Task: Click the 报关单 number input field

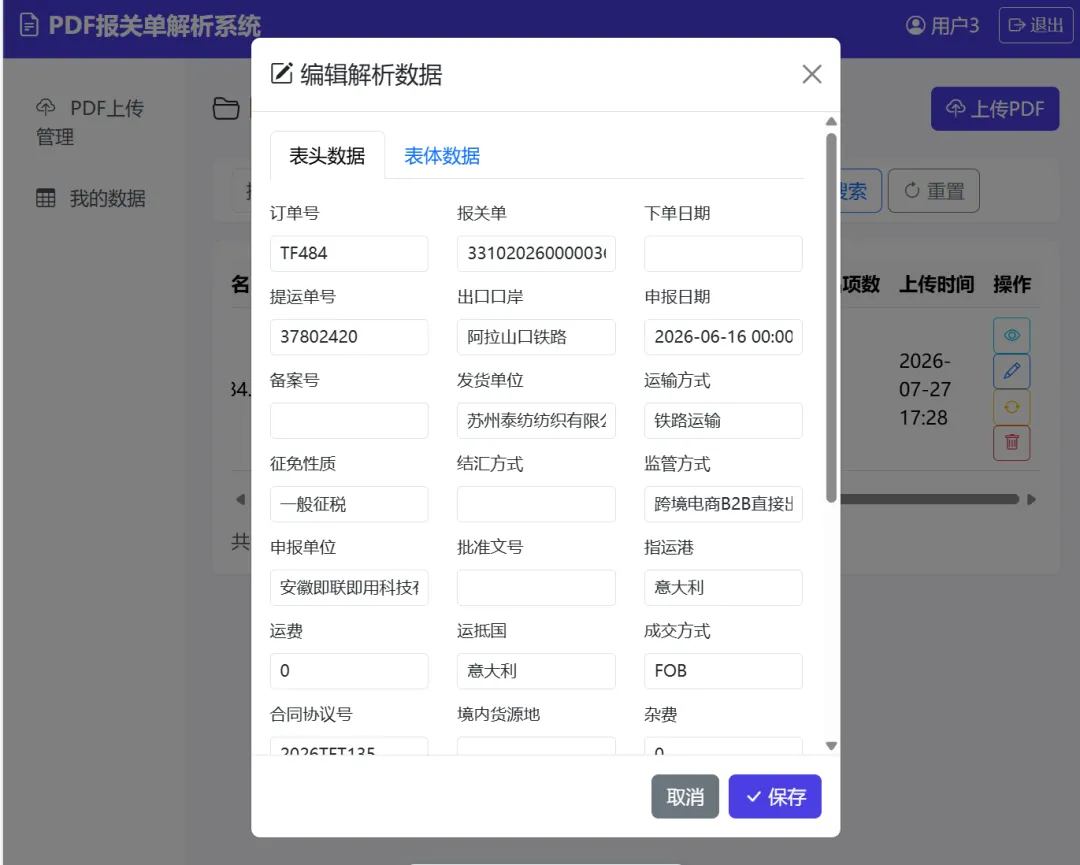Action: (536, 253)
